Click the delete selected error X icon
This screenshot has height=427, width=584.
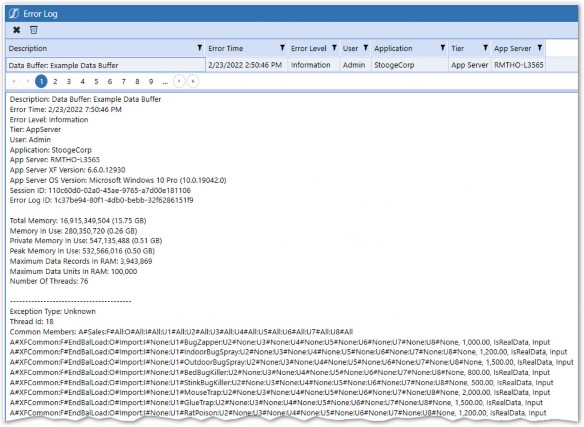(16, 30)
